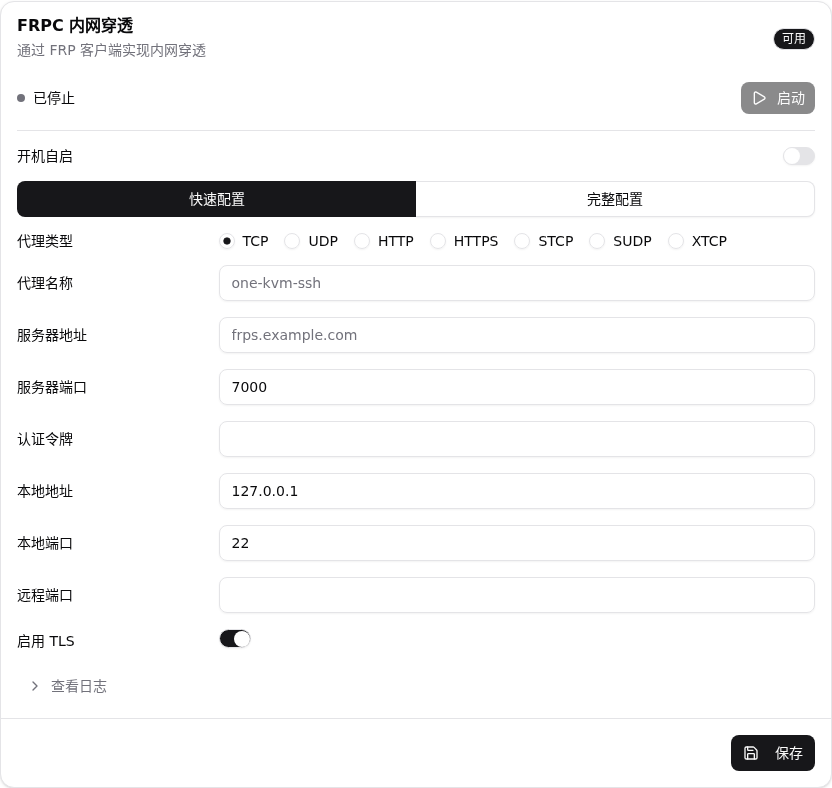Focus the 代理名称 input field
Viewport: 832px width, 788px height.
point(517,283)
